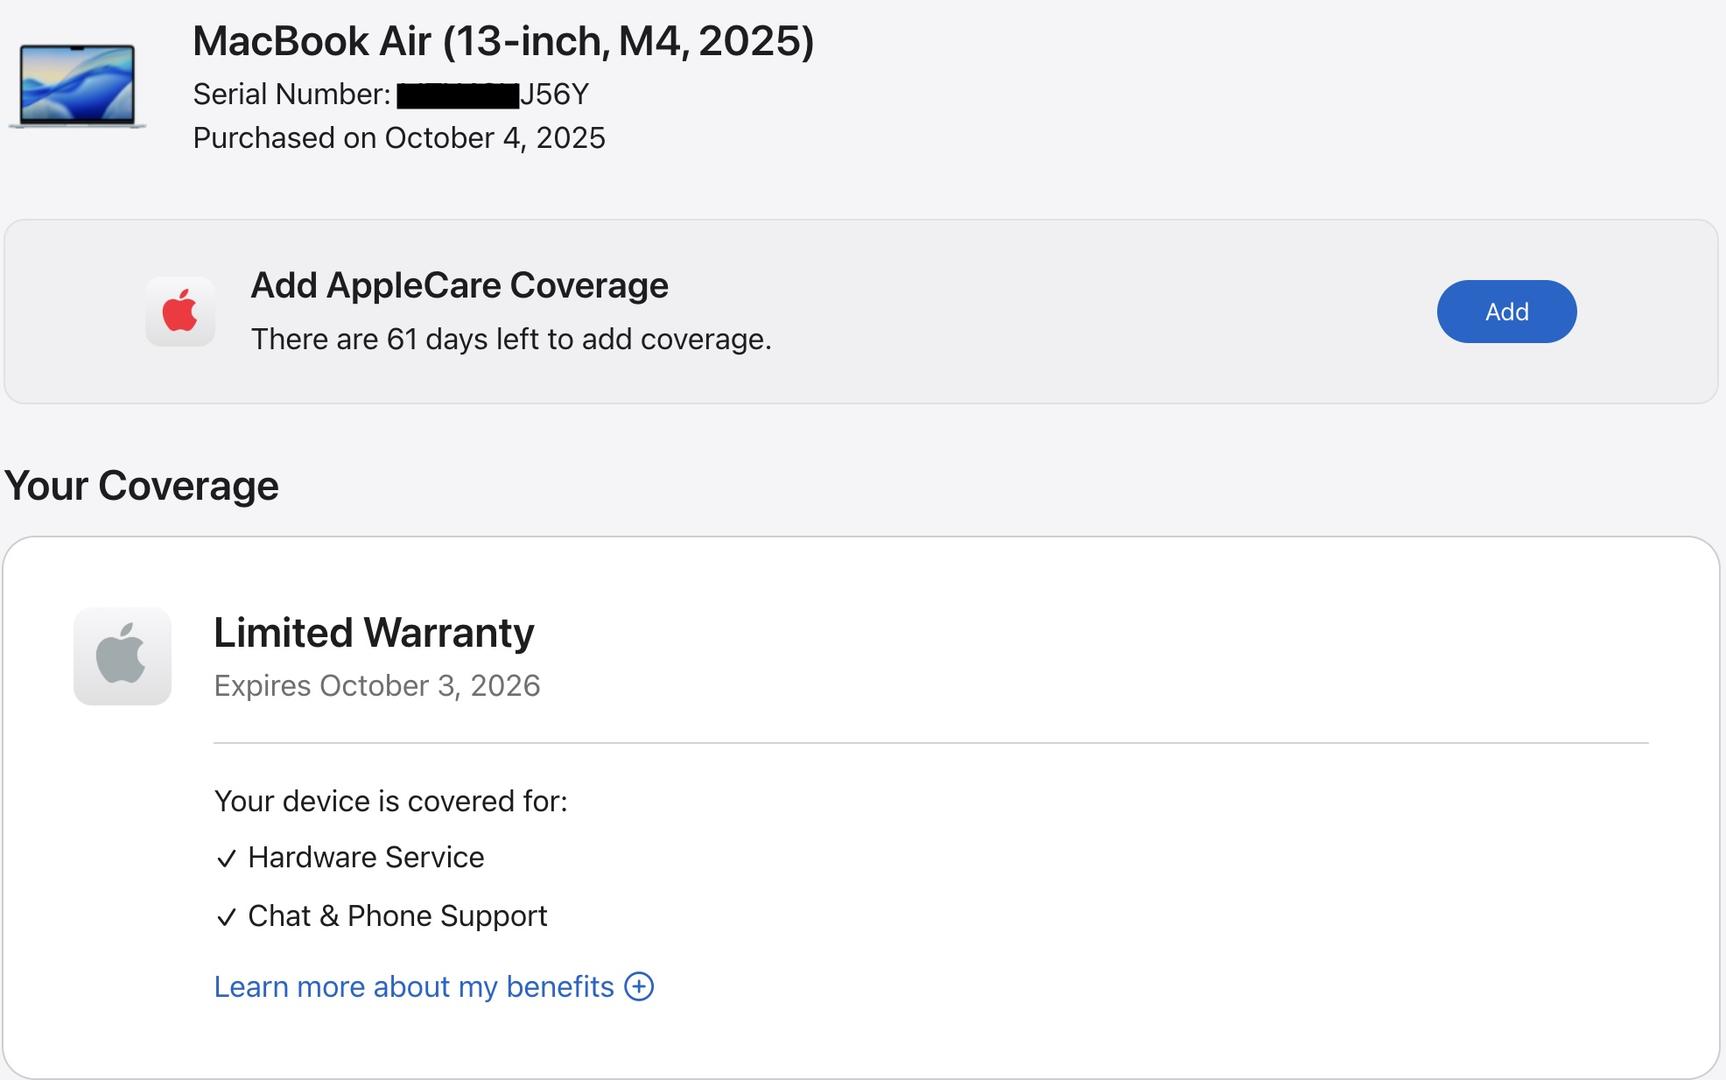Viewport: 1726px width, 1080px height.
Task: Click the Expires October 3, 2026 text
Action: coord(377,686)
